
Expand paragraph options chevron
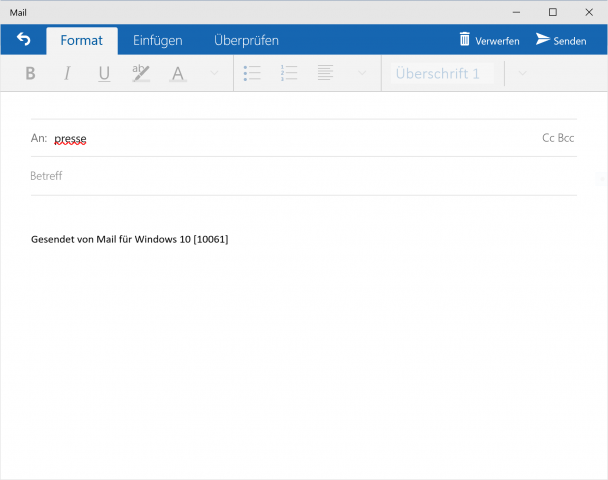[362, 73]
